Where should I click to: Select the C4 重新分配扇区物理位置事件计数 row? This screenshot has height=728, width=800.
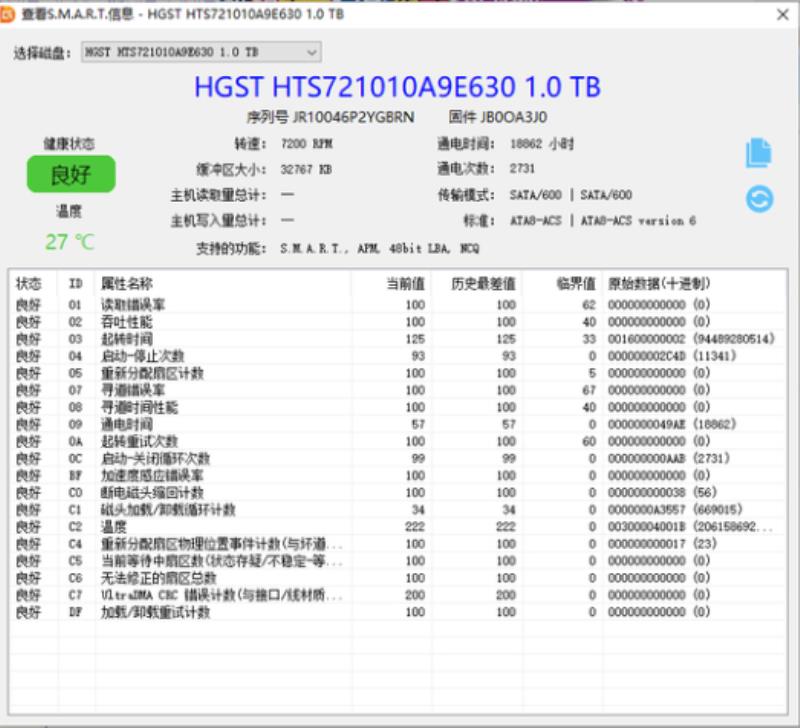coord(397,544)
